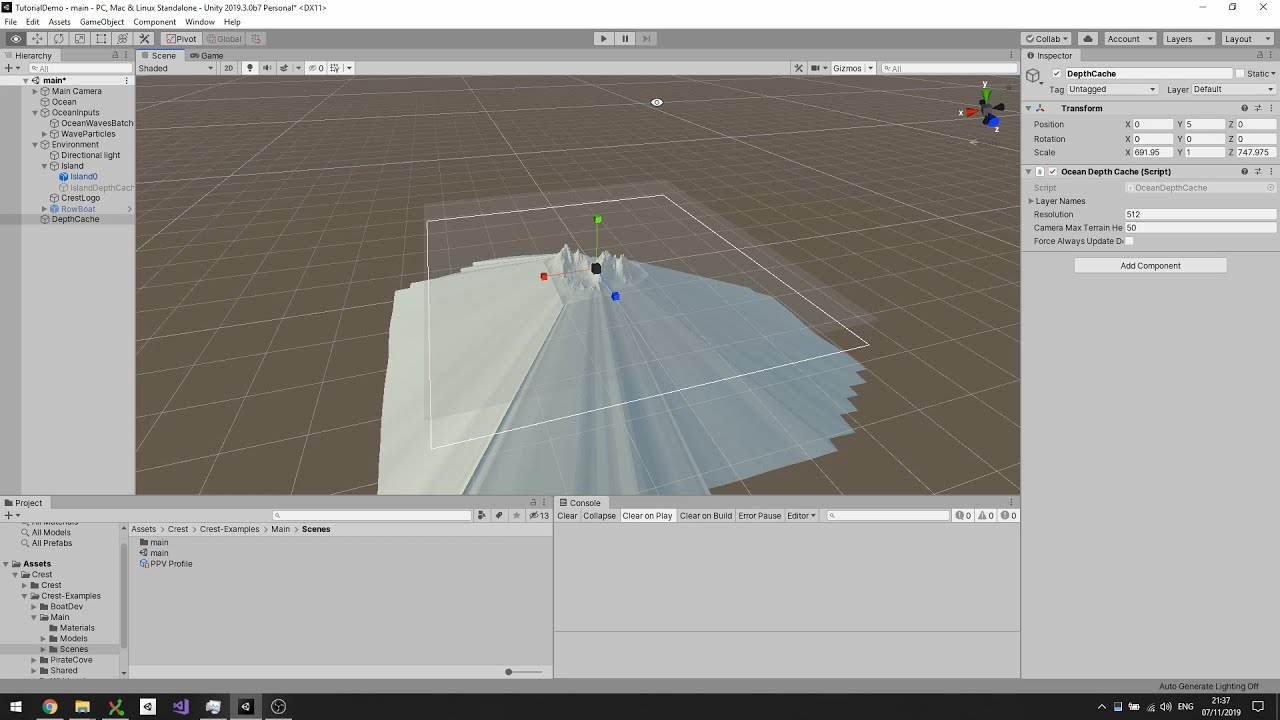Enable Force Always Update Debug checkbox
The image size is (1280, 720).
1130,241
